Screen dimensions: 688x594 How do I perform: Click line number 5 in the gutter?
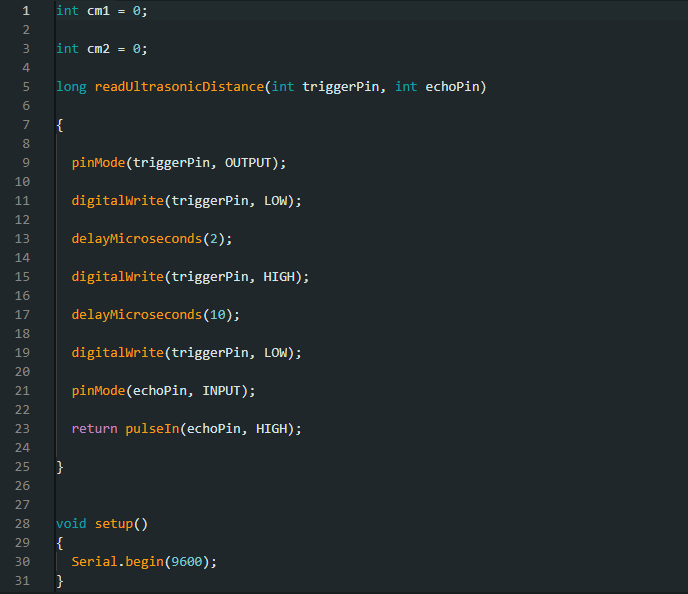click(26, 87)
